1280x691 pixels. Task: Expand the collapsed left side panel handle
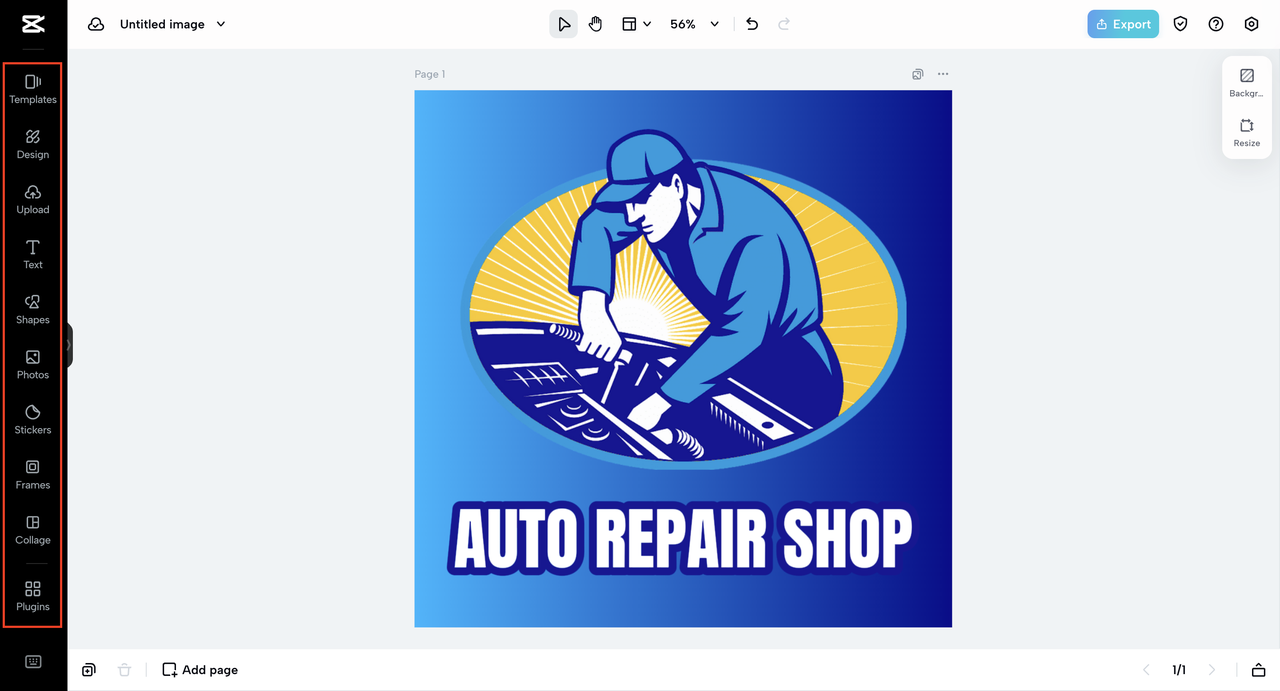click(69, 345)
